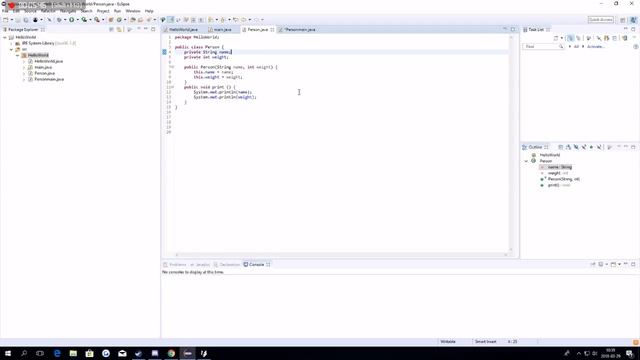Select the Java perspective icon
This screenshot has width=640, height=360.
point(633,20)
